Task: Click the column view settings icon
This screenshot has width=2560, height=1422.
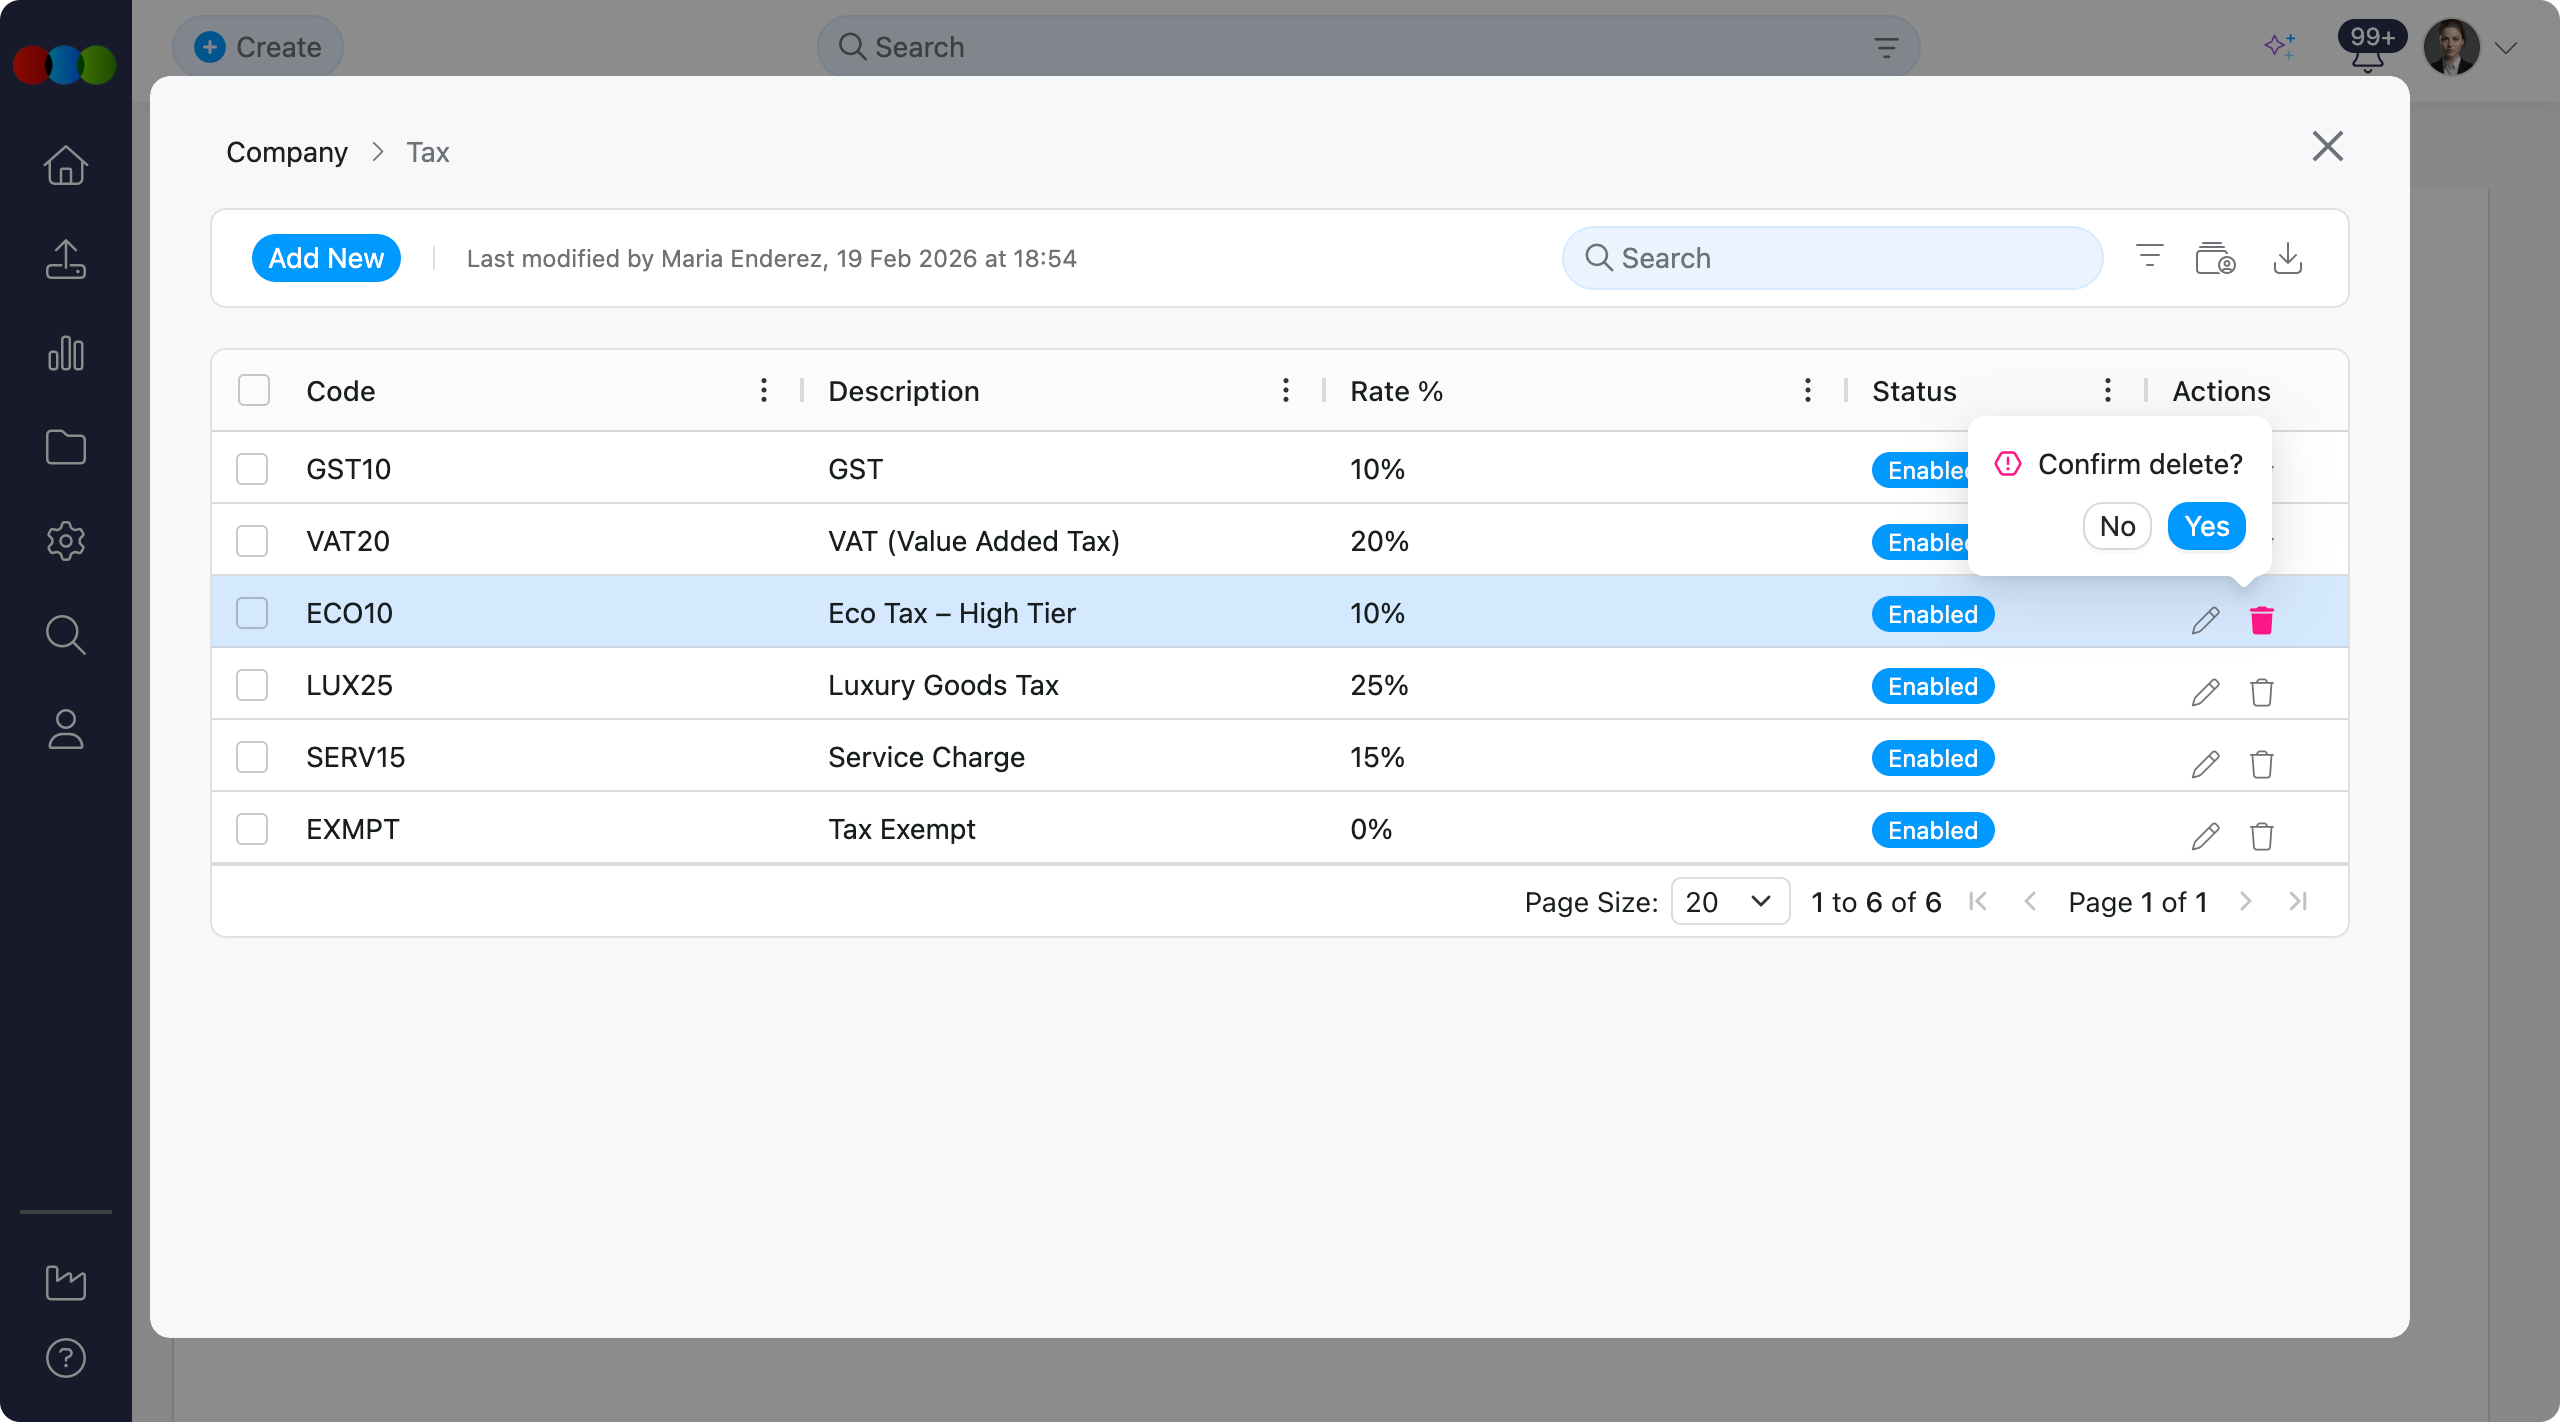Action: pyautogui.click(x=2215, y=258)
